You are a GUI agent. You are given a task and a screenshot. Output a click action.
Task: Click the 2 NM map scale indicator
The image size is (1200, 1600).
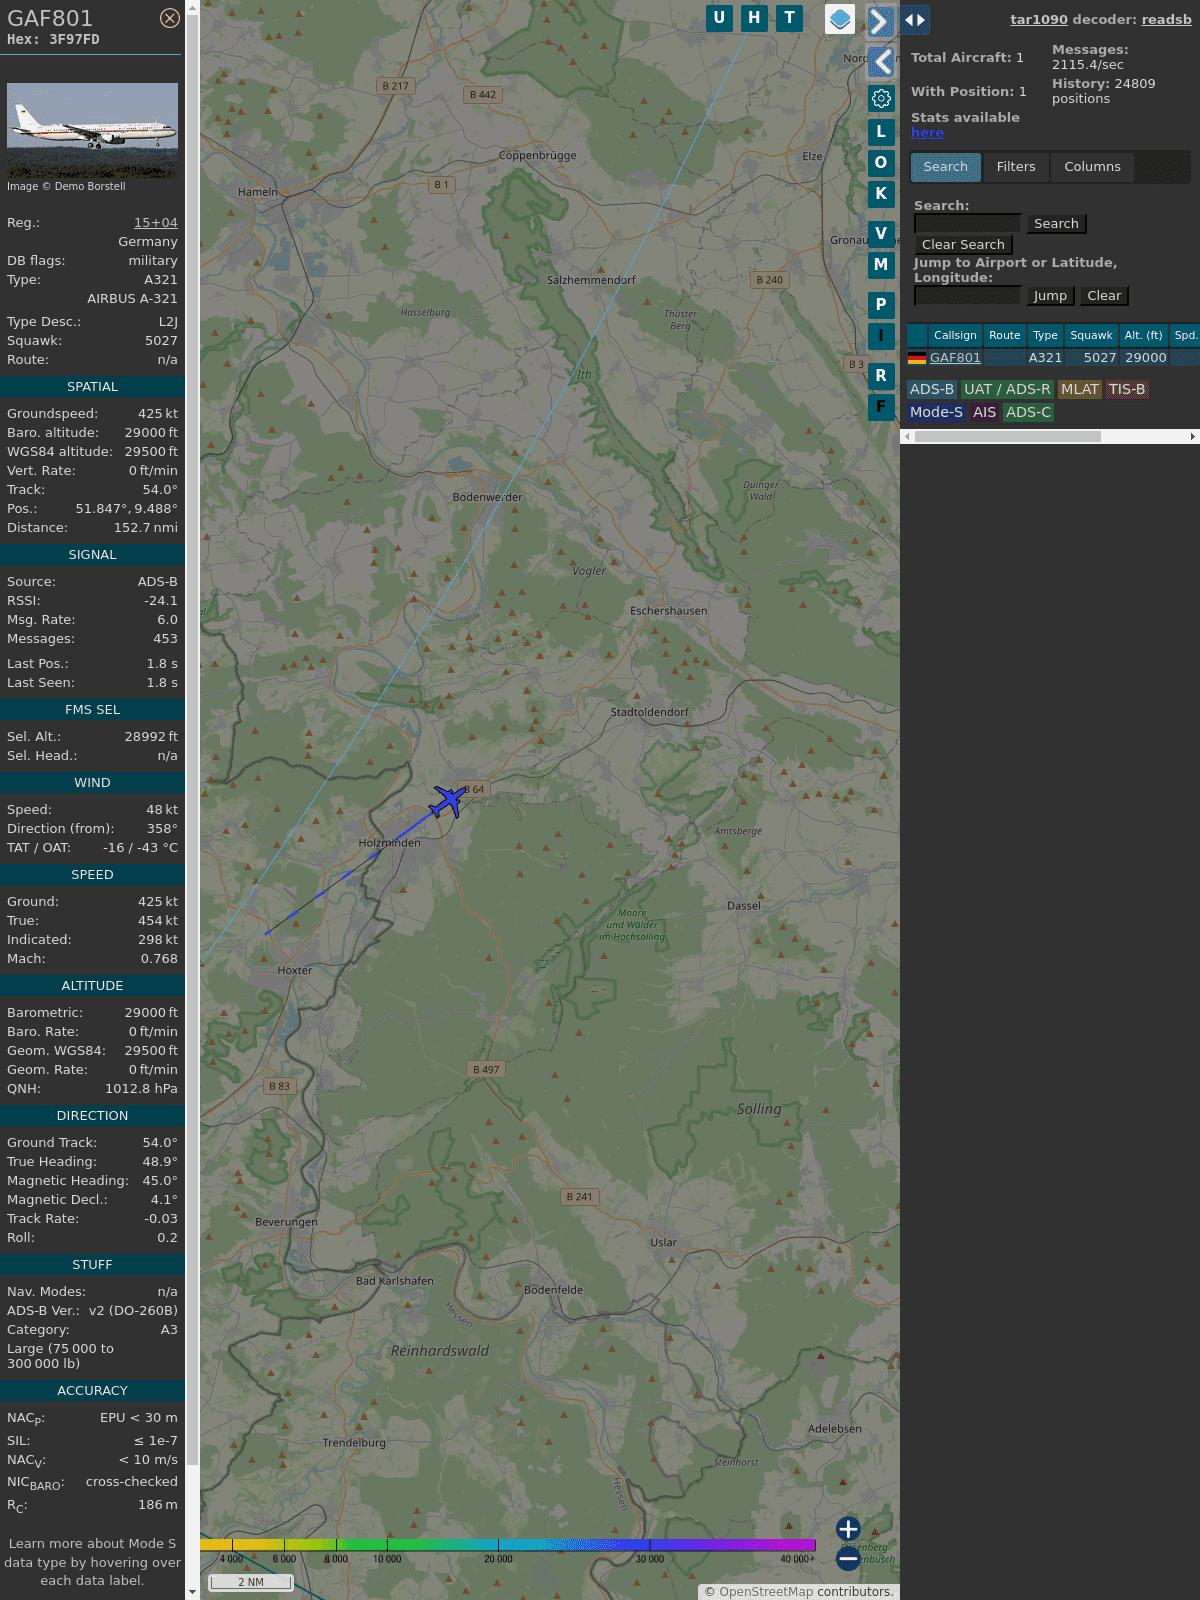pos(251,1582)
